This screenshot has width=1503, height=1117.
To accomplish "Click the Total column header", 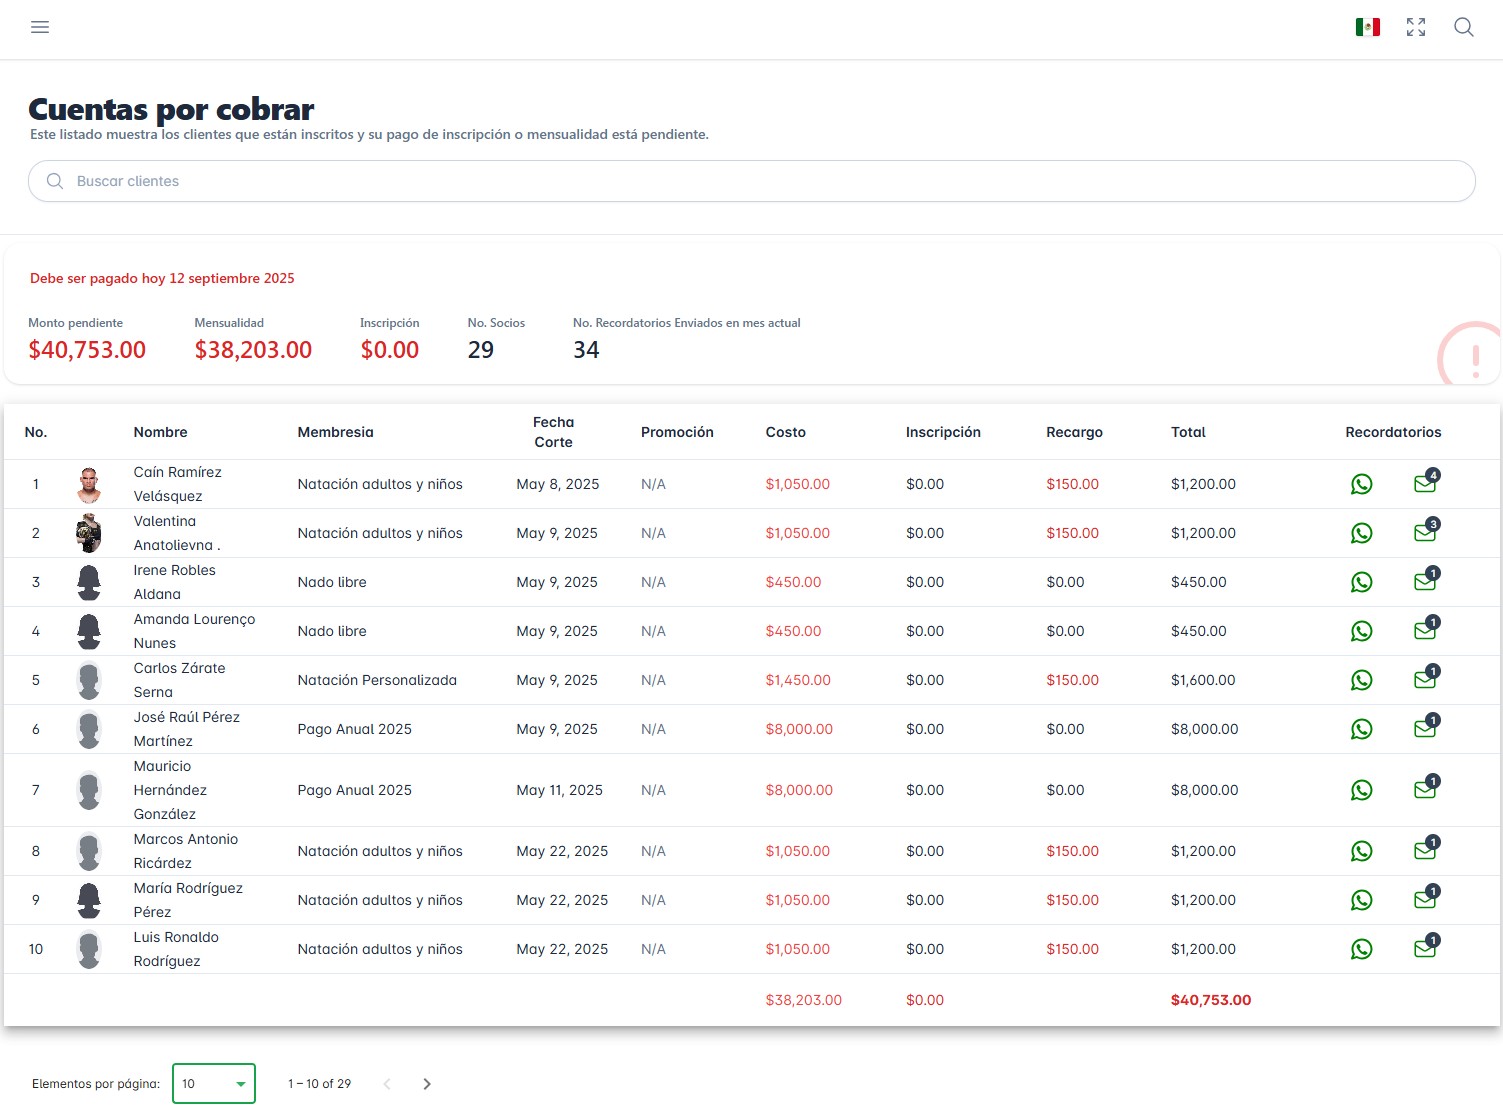I will (x=1188, y=432).
